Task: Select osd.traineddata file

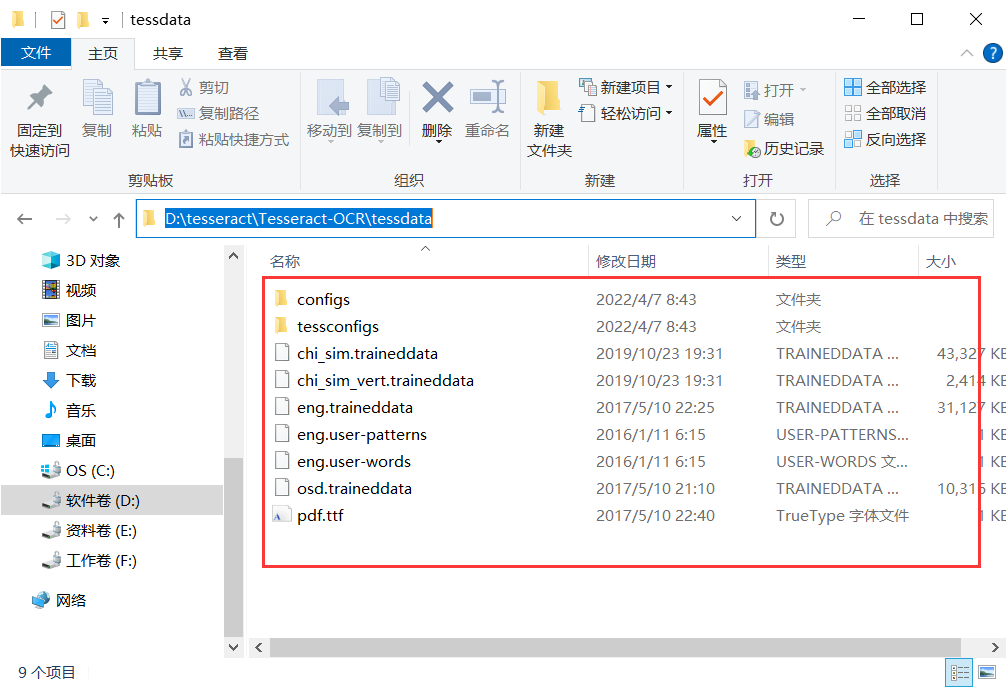Action: [354, 488]
